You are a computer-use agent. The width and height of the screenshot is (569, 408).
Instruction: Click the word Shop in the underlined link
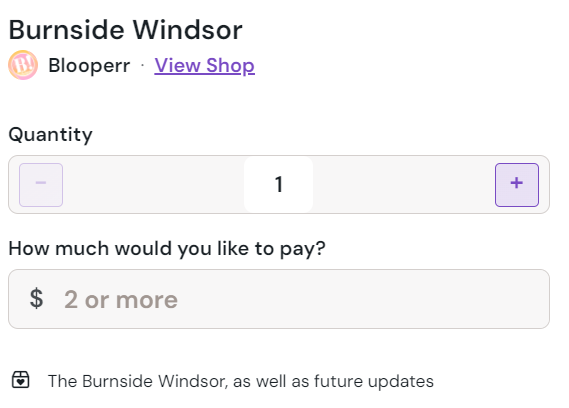[x=230, y=66]
